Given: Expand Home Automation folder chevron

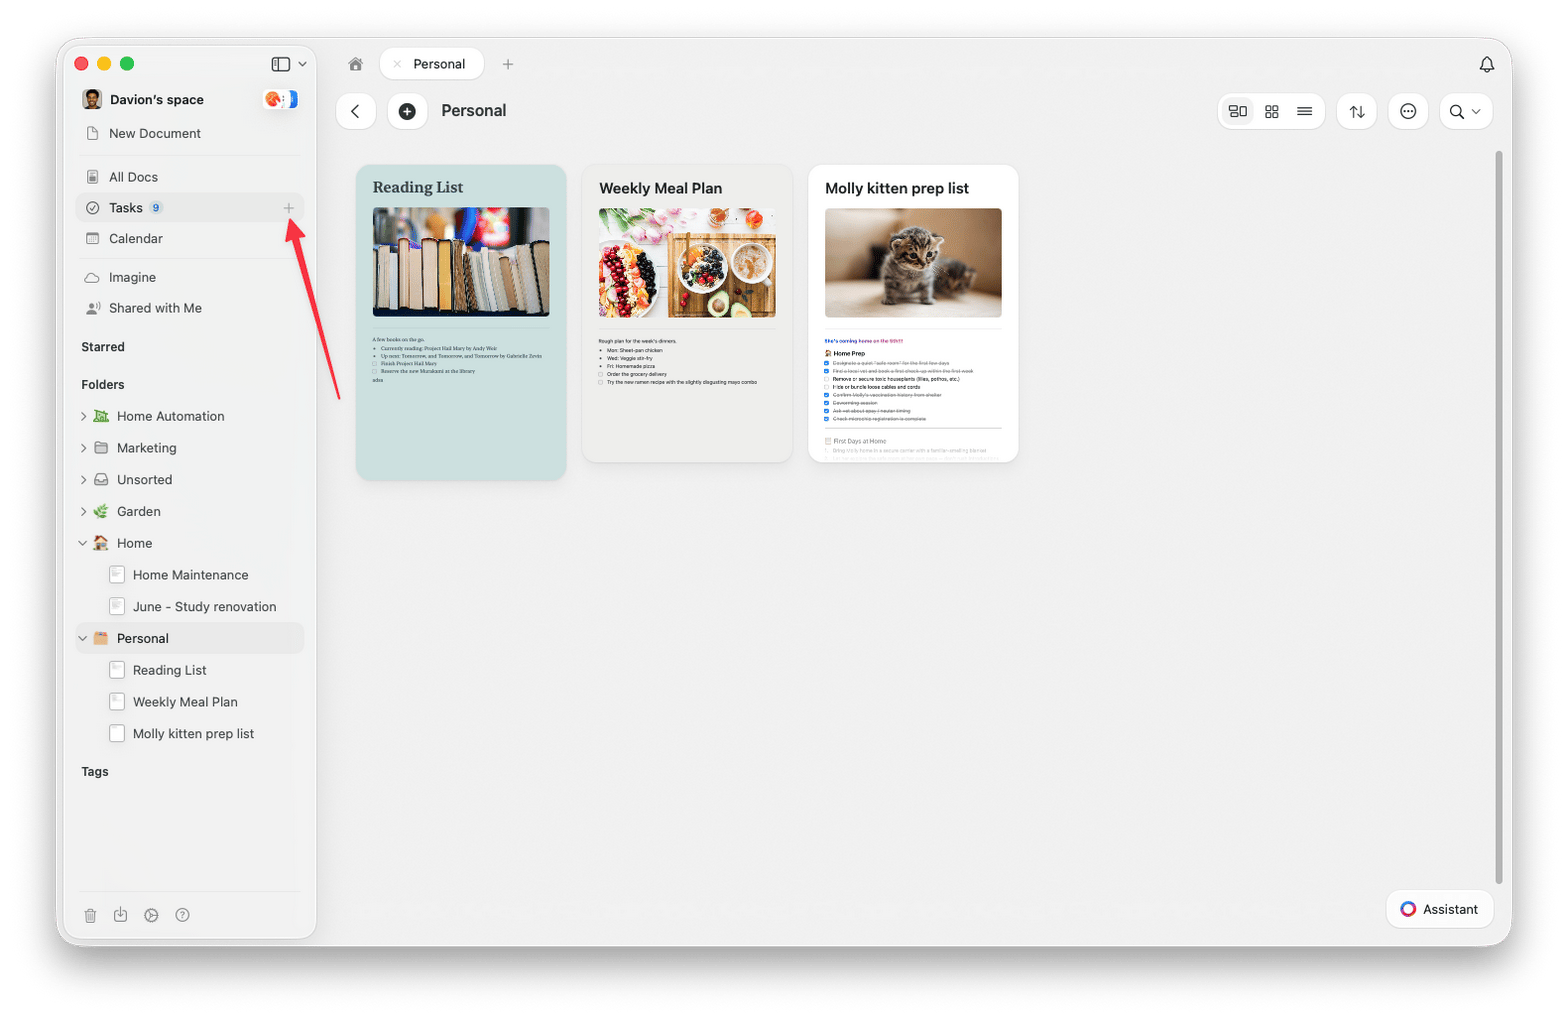Looking at the screenshot, I should 83,416.
